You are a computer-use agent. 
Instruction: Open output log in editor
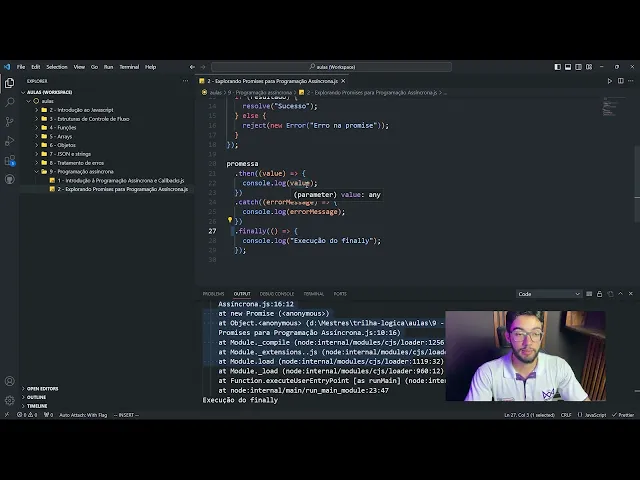click(x=610, y=294)
